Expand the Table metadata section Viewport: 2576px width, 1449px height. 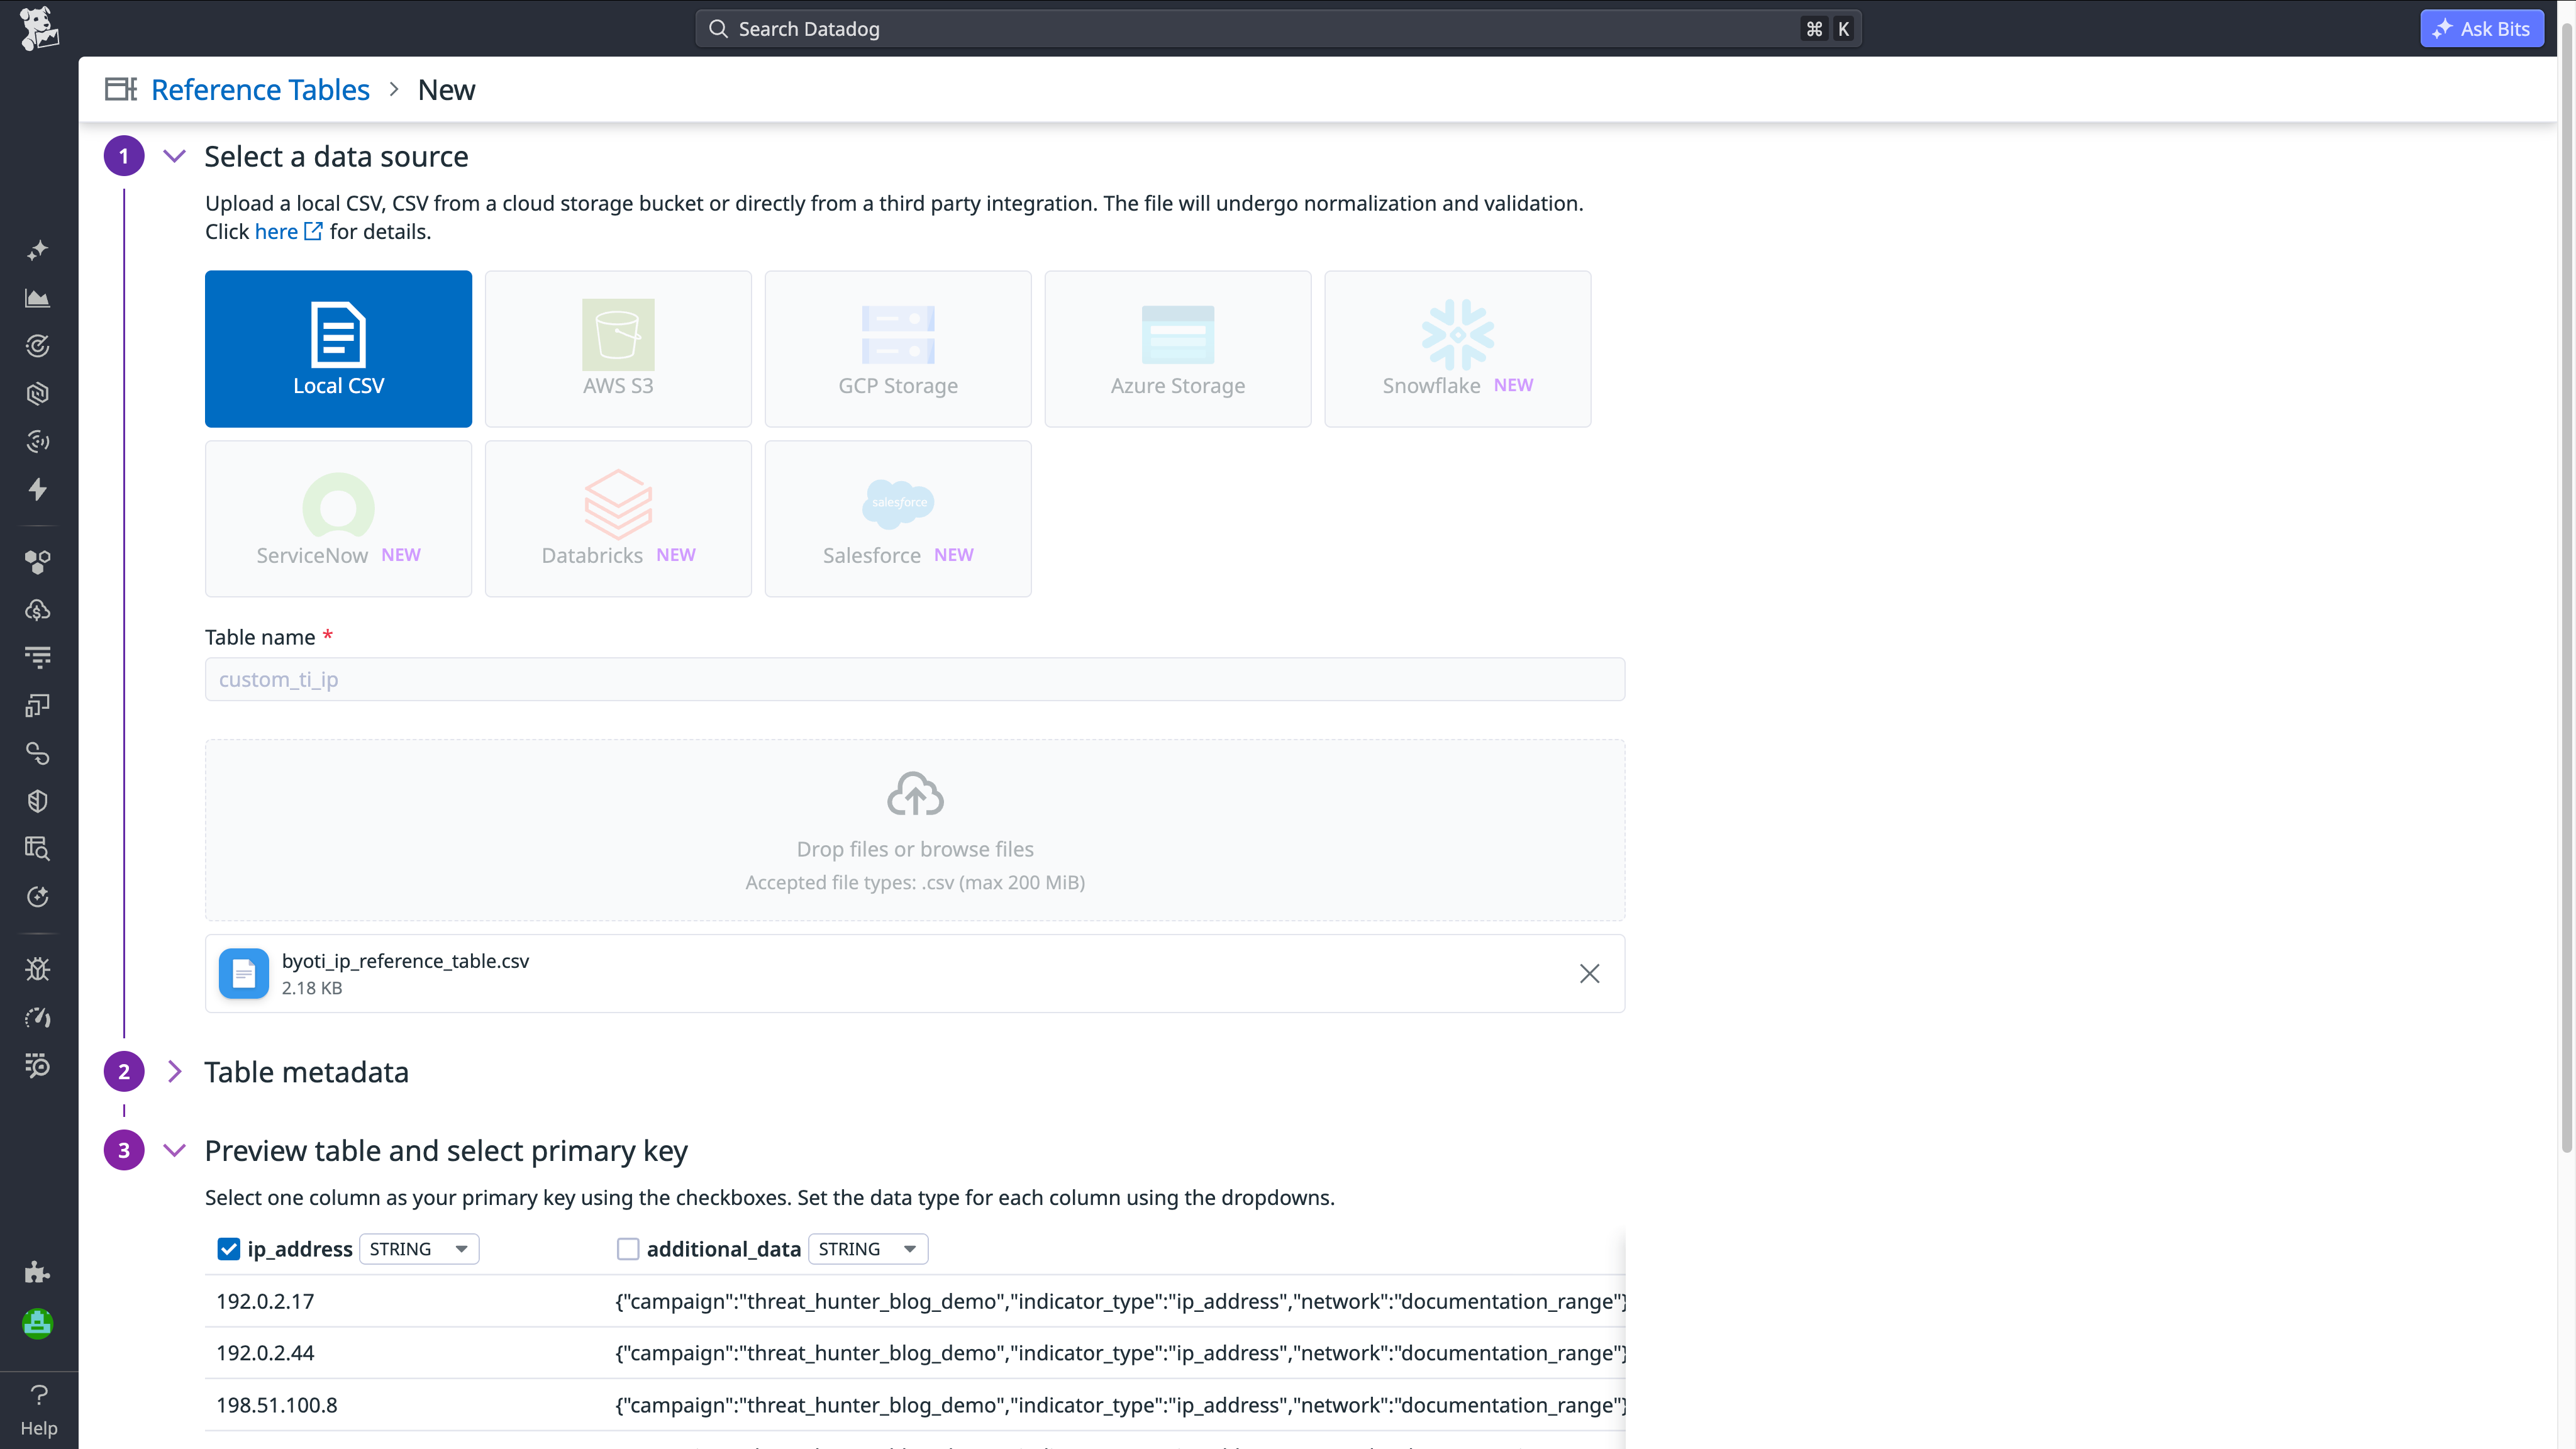(174, 1072)
